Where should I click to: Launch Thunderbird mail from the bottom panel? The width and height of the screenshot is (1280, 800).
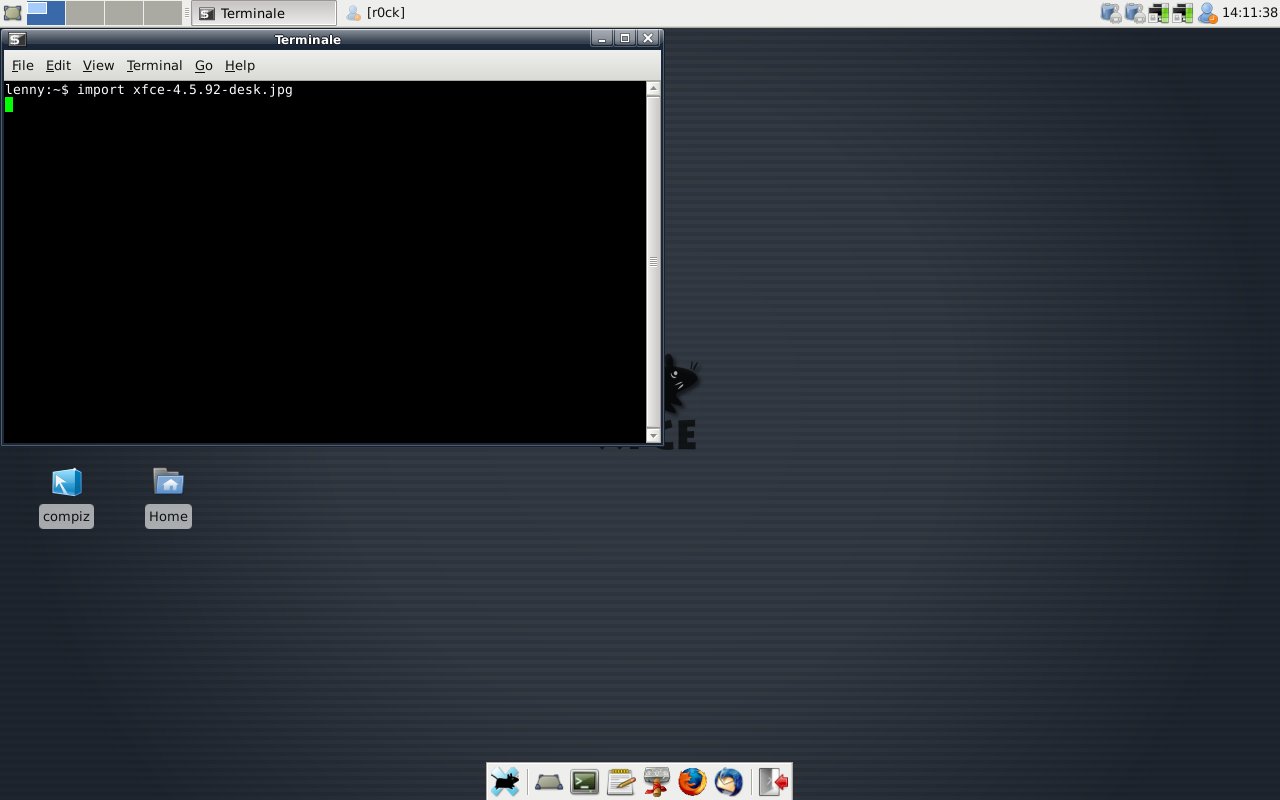click(x=728, y=781)
